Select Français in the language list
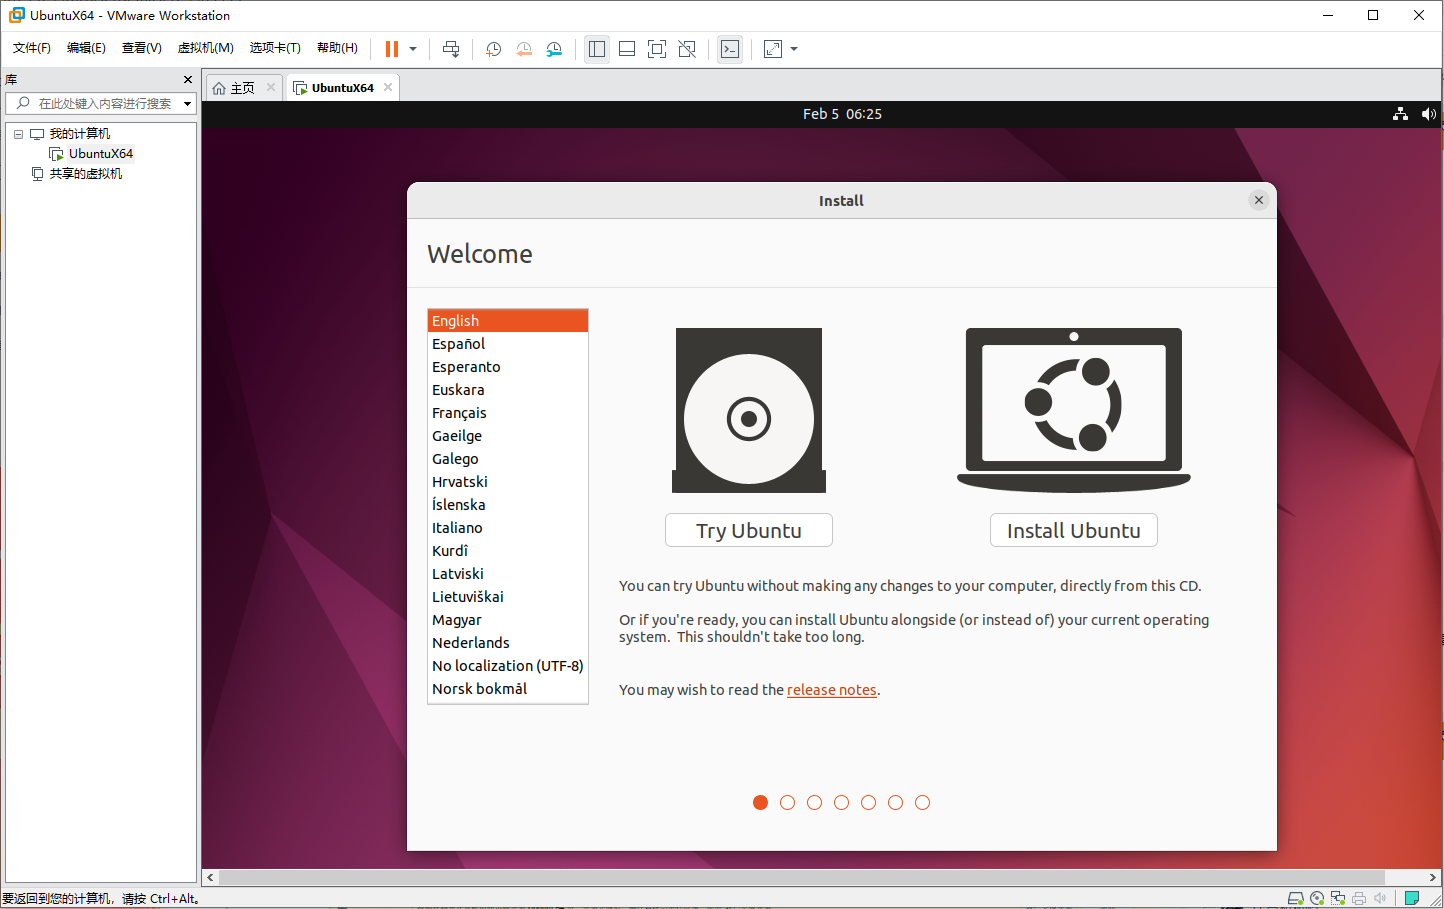The height and width of the screenshot is (909, 1444). click(x=508, y=413)
